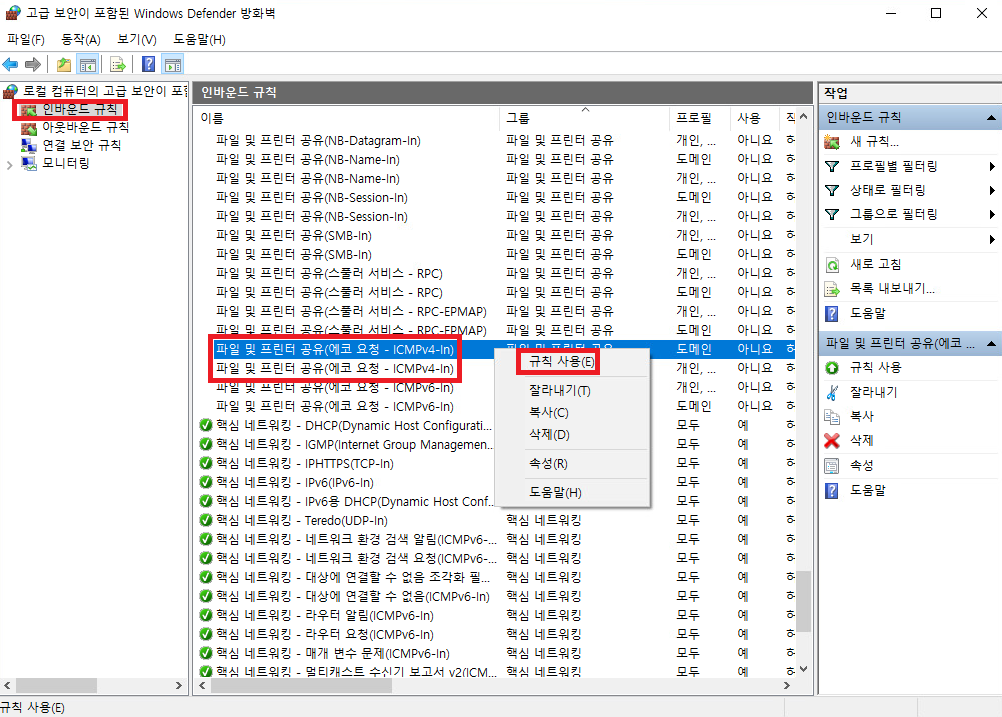
Task: Select rule 핵심 네트워킹 - IPv6(IPv6-In)
Action: pyautogui.click(x=295, y=483)
